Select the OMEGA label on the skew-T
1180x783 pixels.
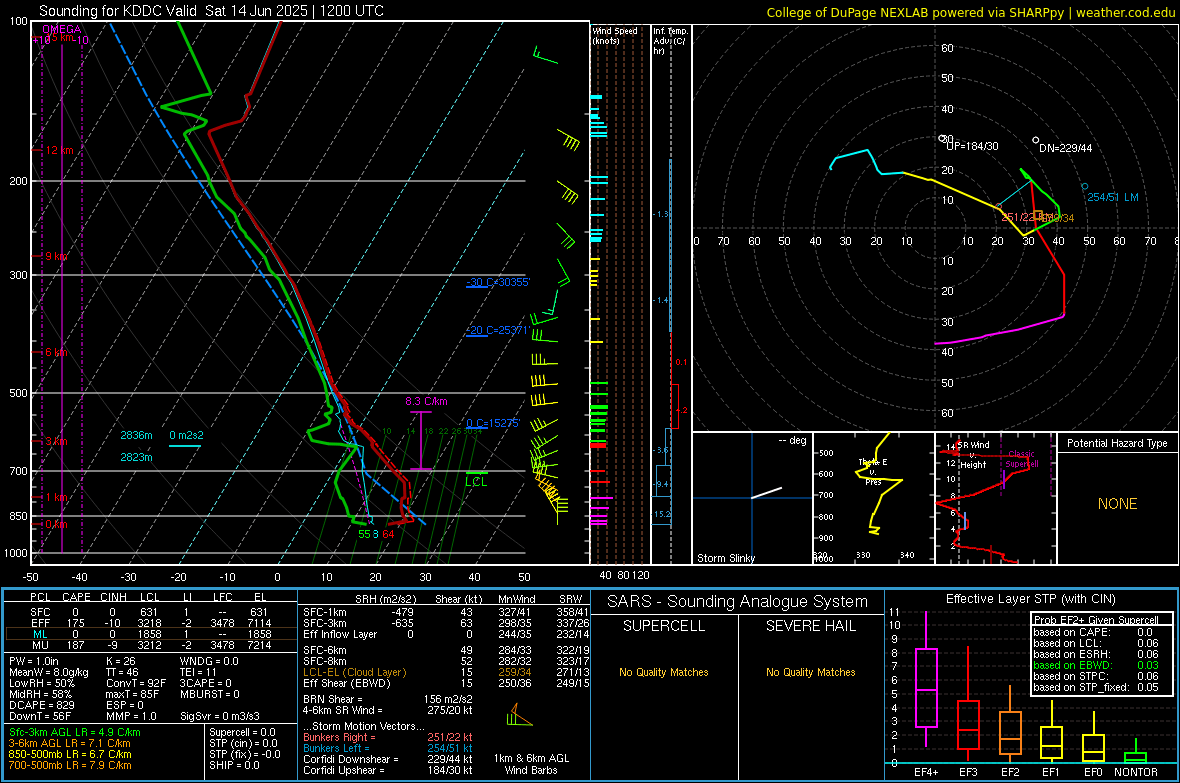click(x=62, y=29)
